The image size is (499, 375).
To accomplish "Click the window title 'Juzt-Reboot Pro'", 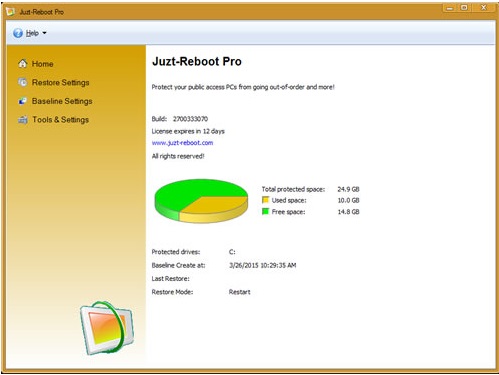I will [41, 12].
